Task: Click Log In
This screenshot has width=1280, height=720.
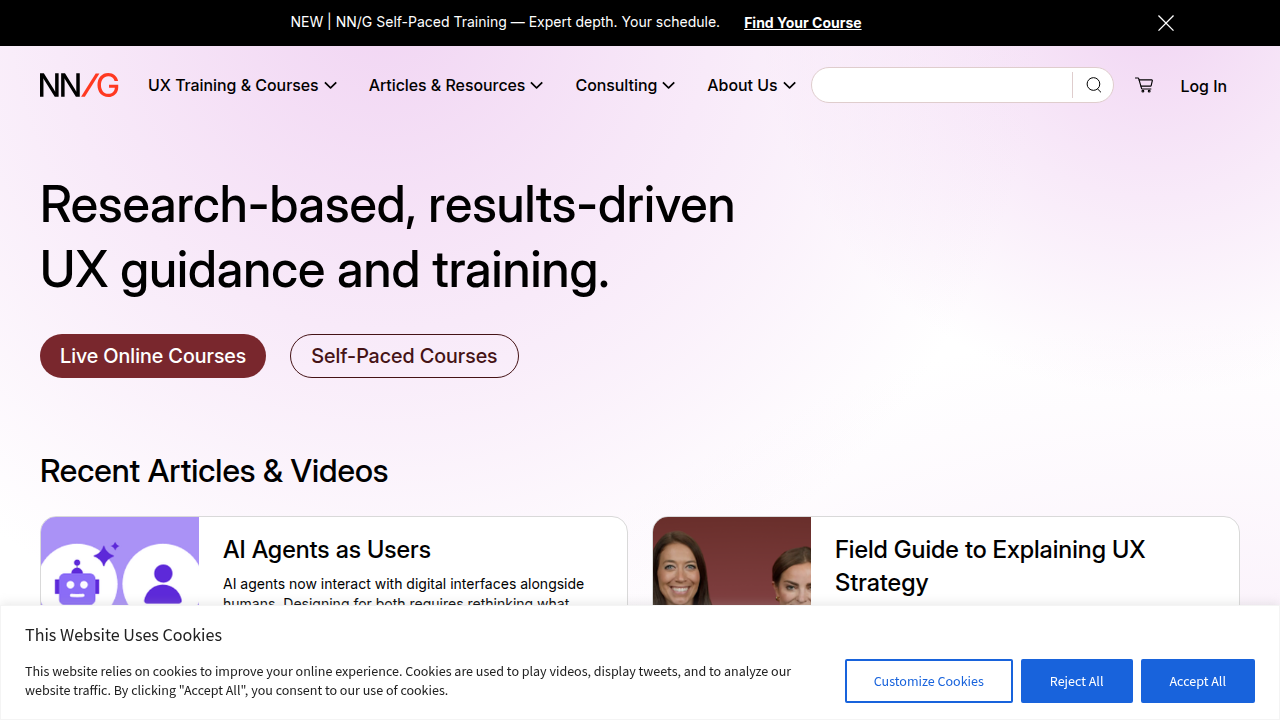Action: tap(1203, 86)
